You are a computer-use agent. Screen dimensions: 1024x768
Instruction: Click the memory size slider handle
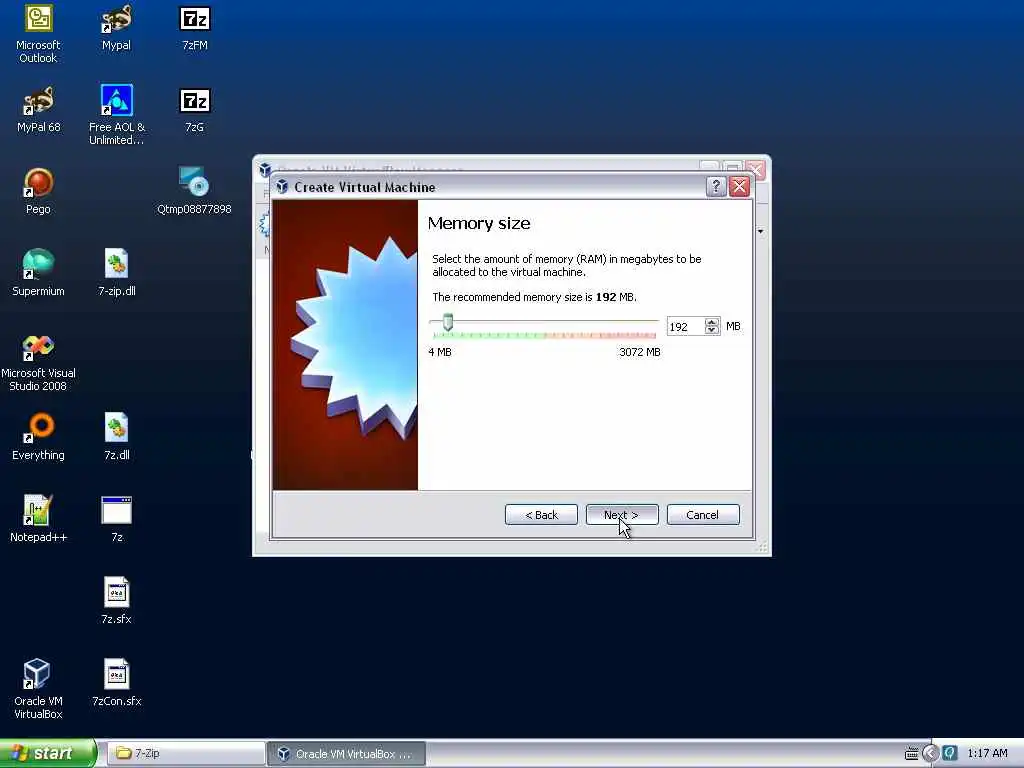(x=447, y=321)
